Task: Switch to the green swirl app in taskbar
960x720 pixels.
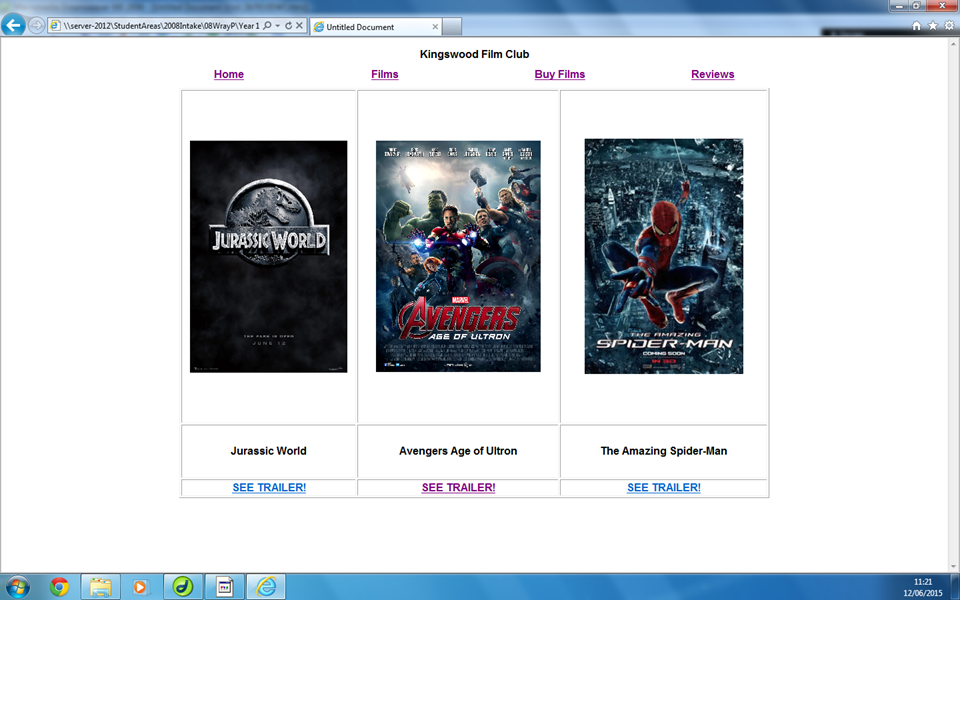Action: (183, 587)
